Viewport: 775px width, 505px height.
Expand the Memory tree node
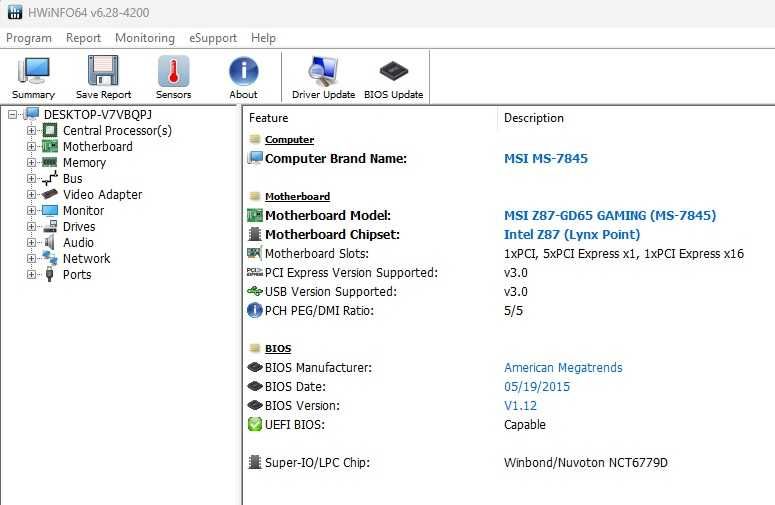click(x=31, y=163)
